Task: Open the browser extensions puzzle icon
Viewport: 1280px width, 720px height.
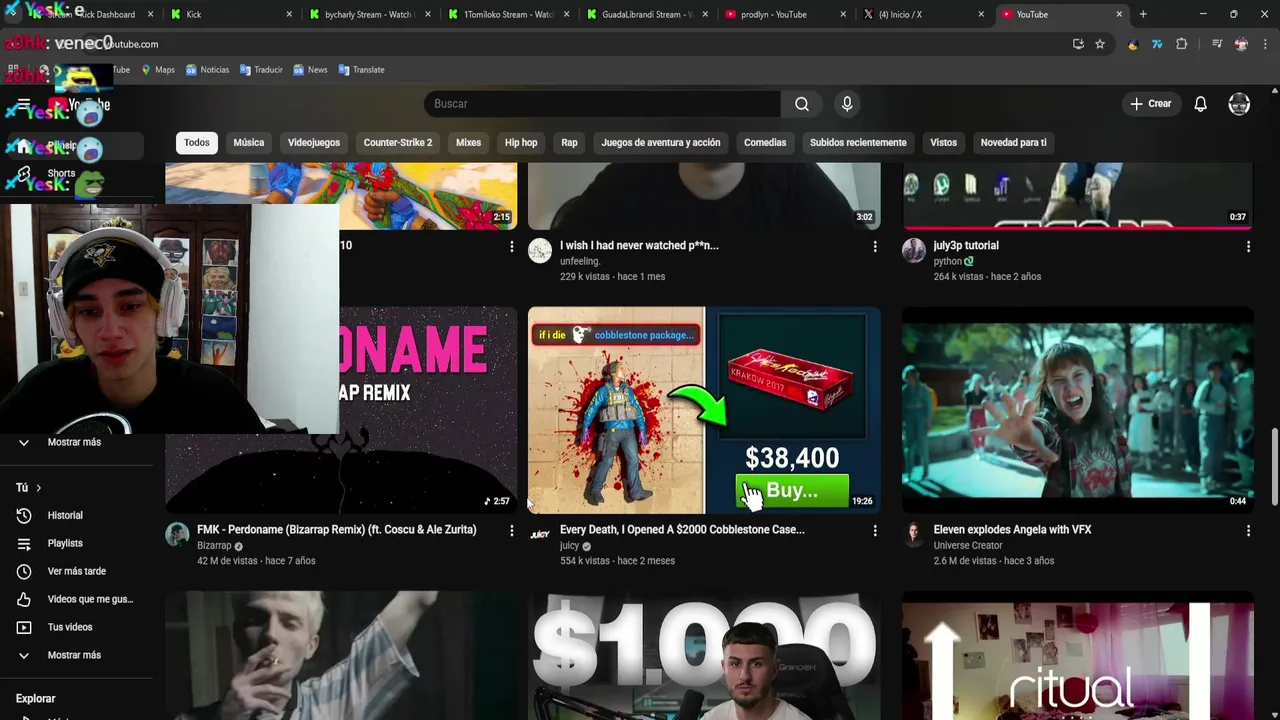Action: click(1182, 44)
